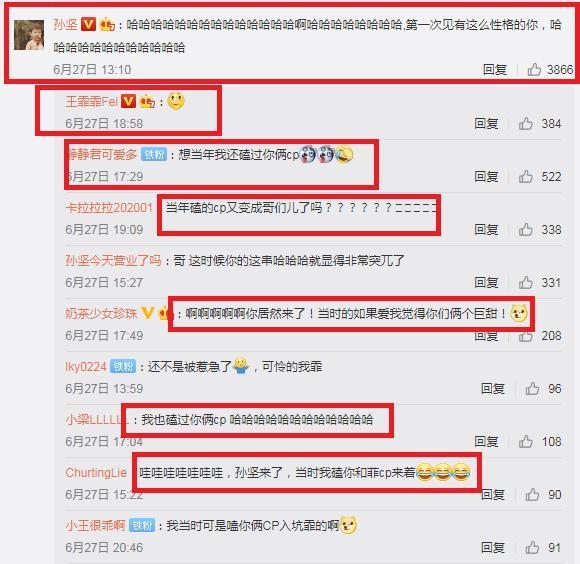This screenshot has width=580, height=564.
Task: Like 小梁LLLLL's comment with 108 likes
Action: pyautogui.click(x=526, y=442)
